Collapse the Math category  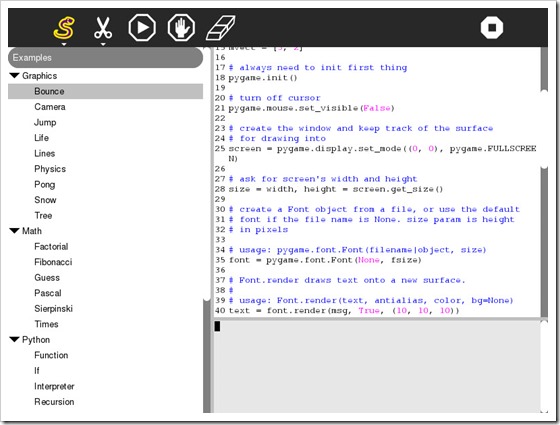click(x=14, y=231)
